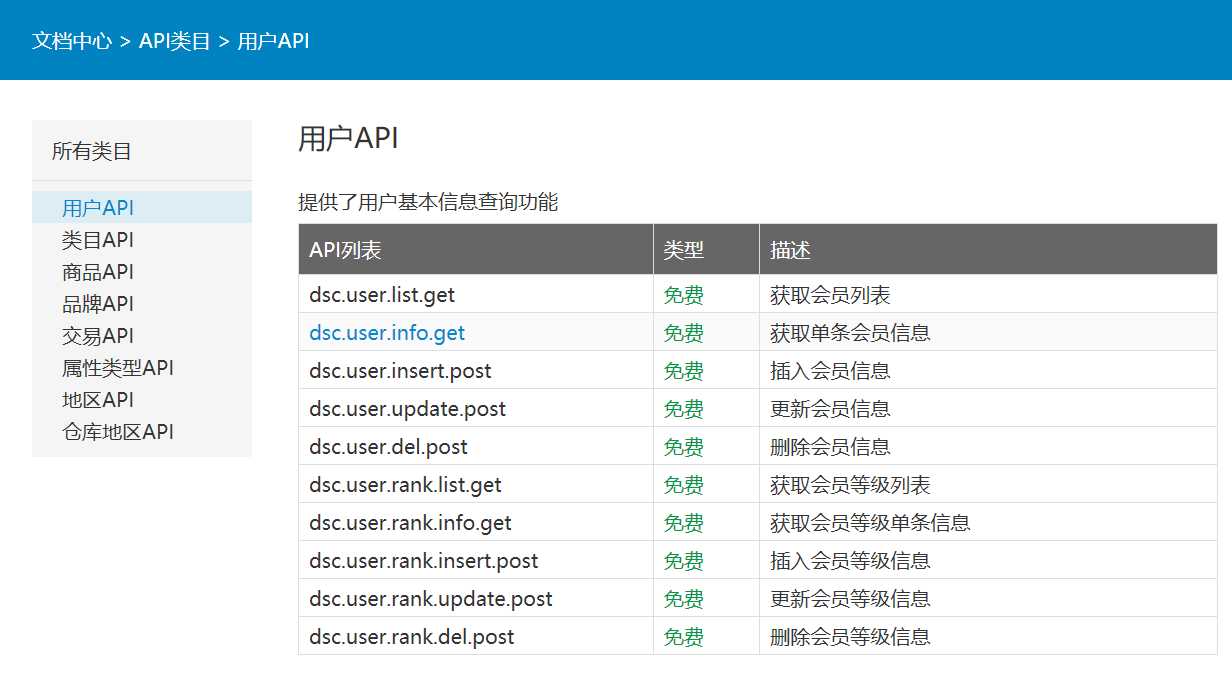Screen dimensions: 1232x690
Task: Click 免费 in dsc.user.rank.del.post row
Action: (684, 637)
